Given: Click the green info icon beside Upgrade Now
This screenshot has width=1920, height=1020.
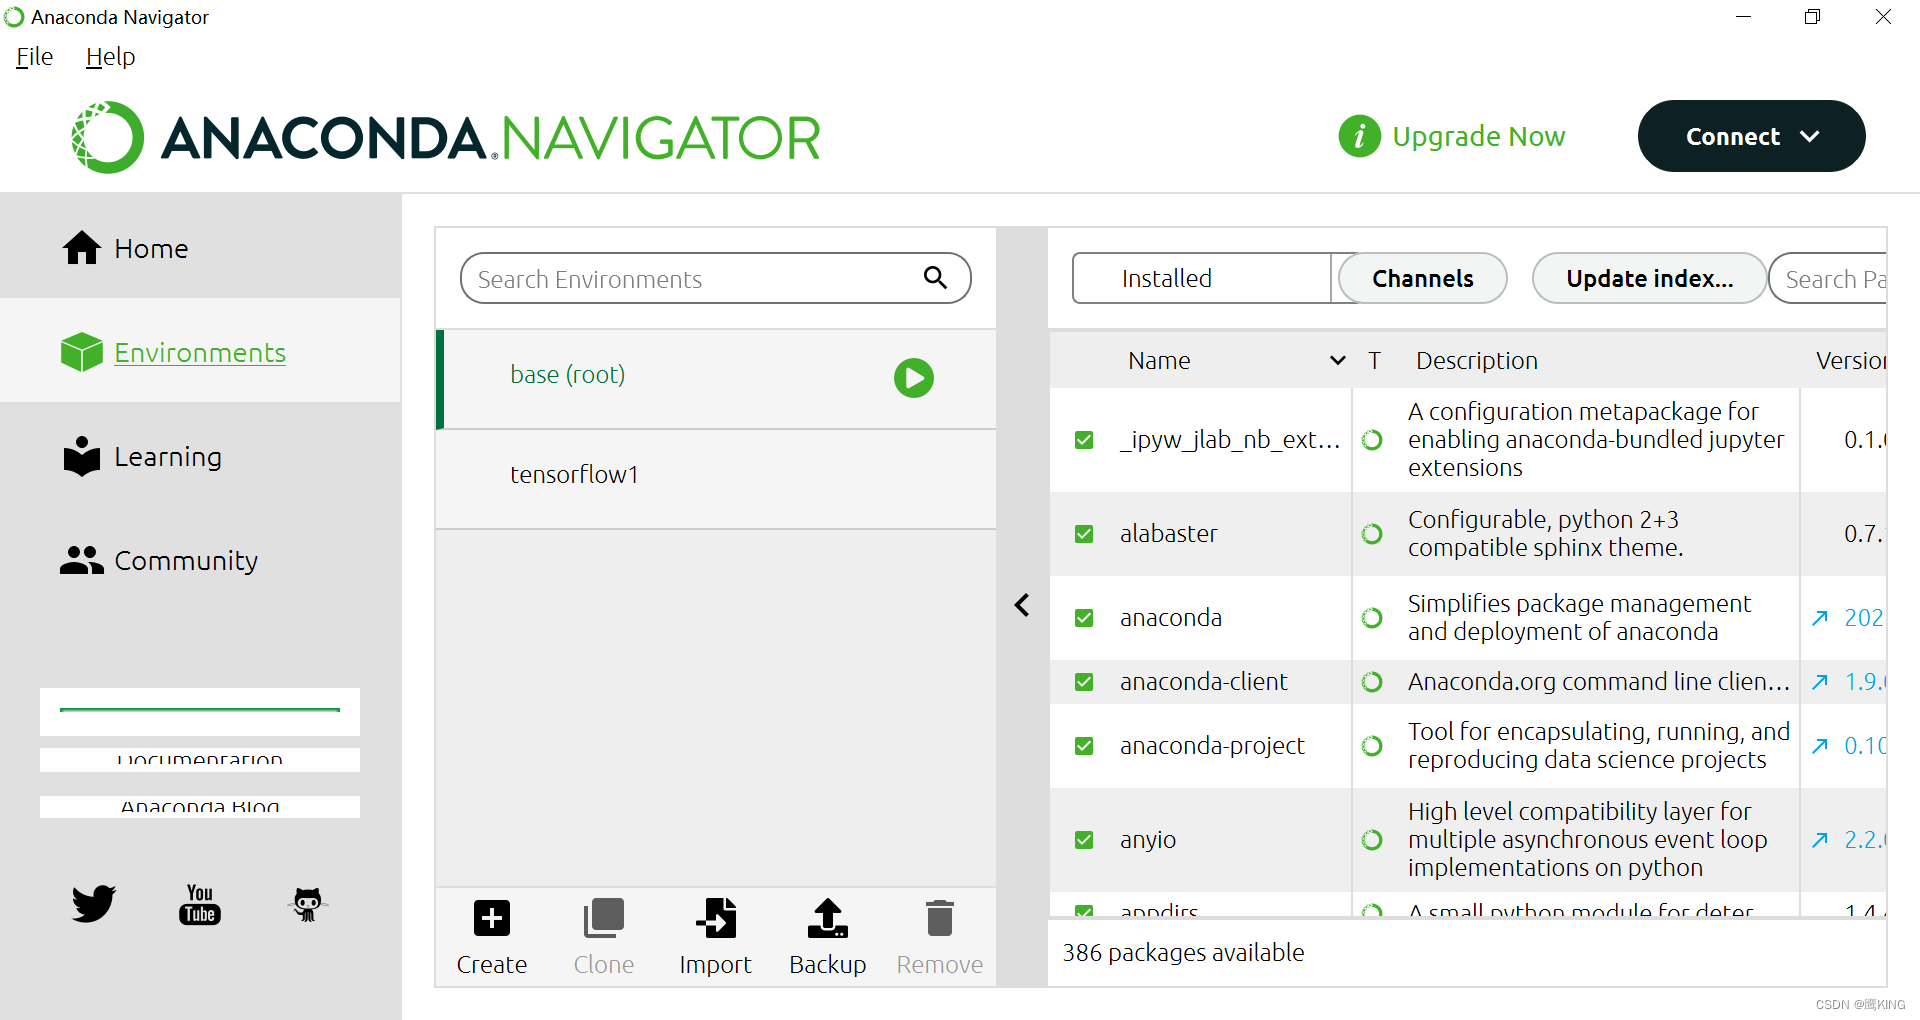Looking at the screenshot, I should coord(1359,136).
